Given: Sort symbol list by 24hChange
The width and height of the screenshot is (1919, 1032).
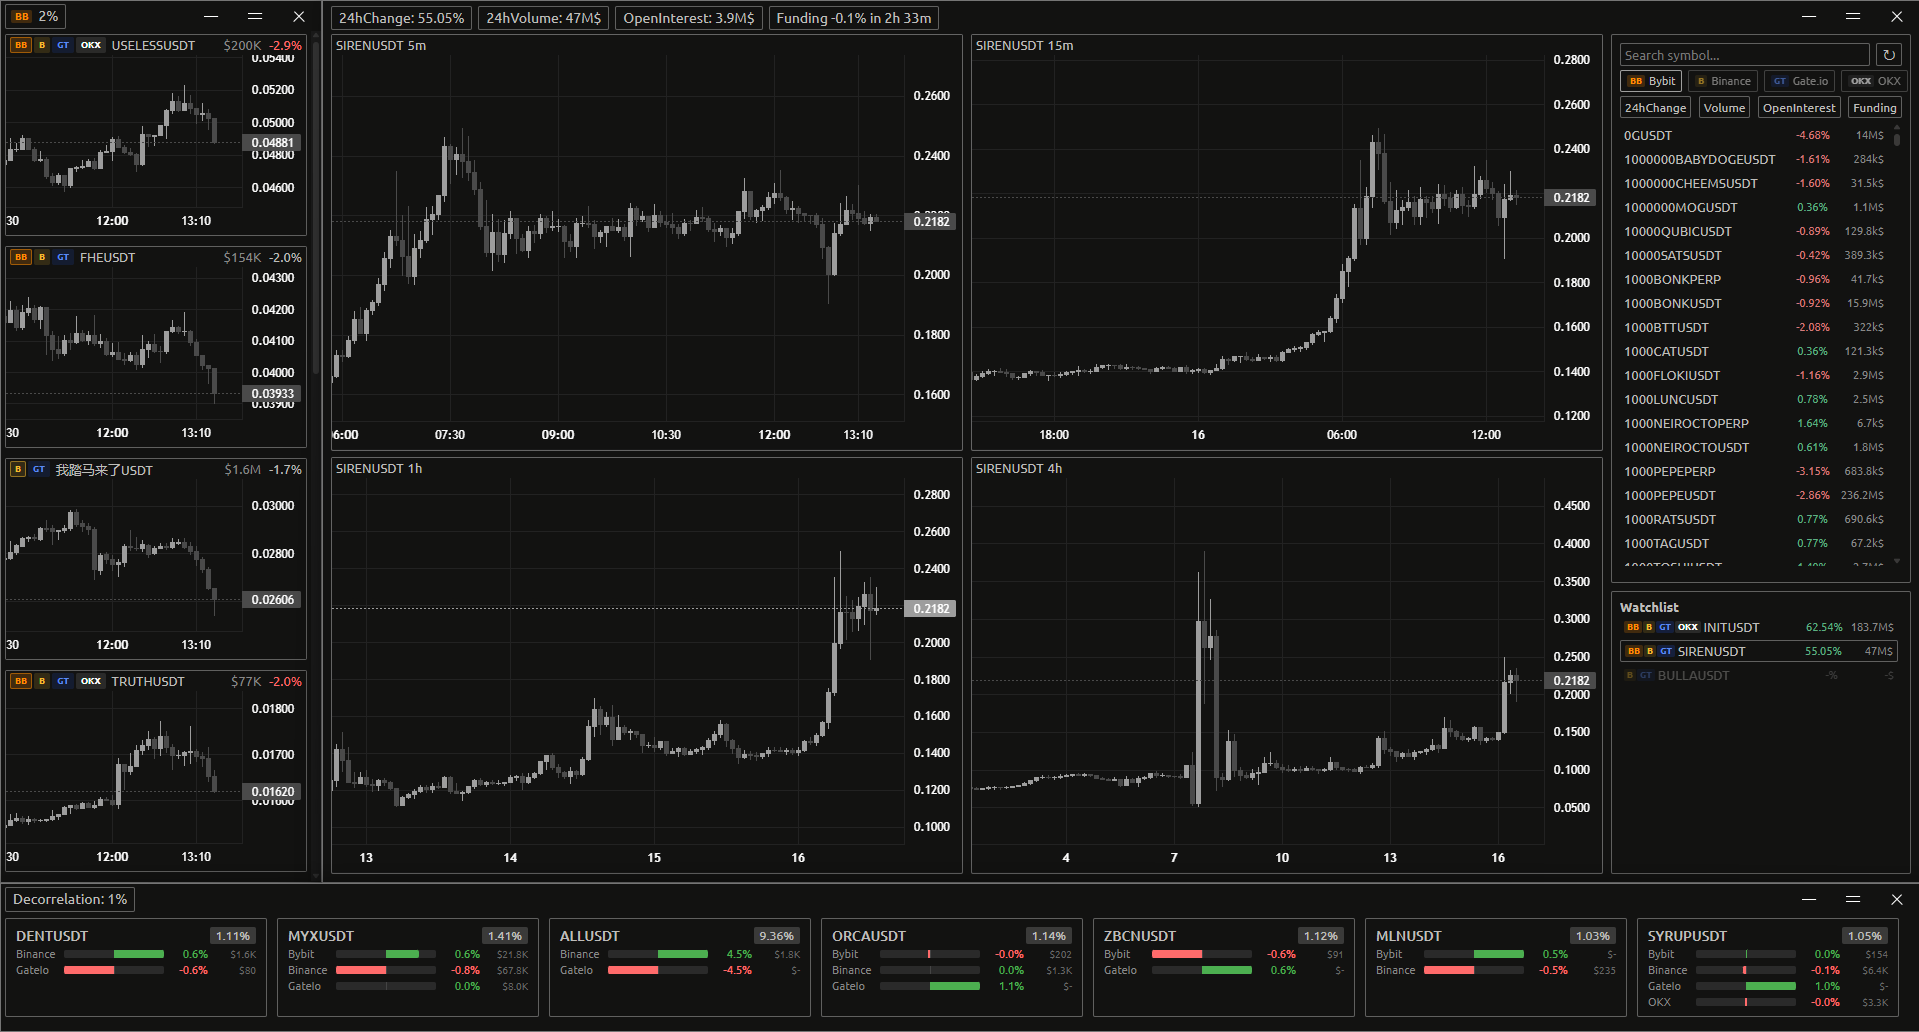Looking at the screenshot, I should click(1655, 108).
